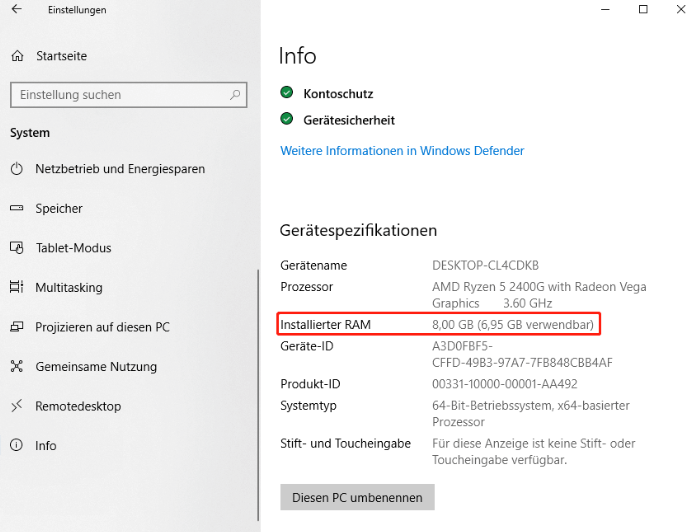Click the Multitasking icon
The height and width of the screenshot is (532, 699).
pos(16,288)
